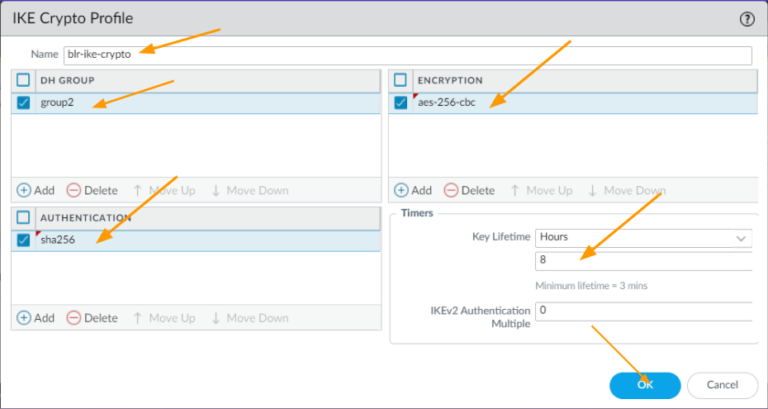This screenshot has width=768, height=409.
Task: Click the help question mark icon
Action: tap(746, 18)
